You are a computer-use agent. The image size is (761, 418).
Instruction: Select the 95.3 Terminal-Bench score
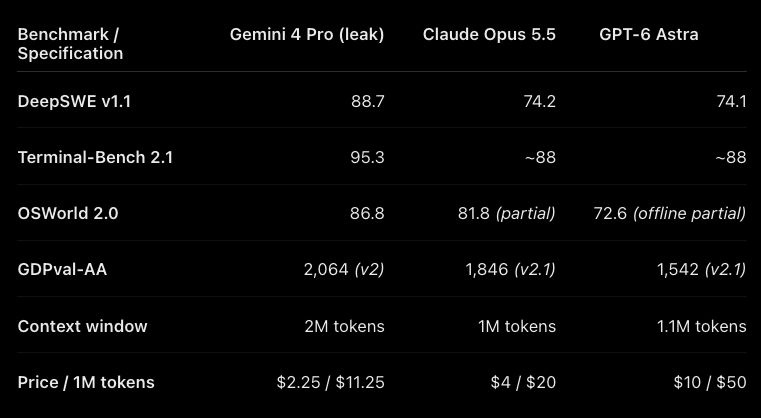(x=367, y=157)
